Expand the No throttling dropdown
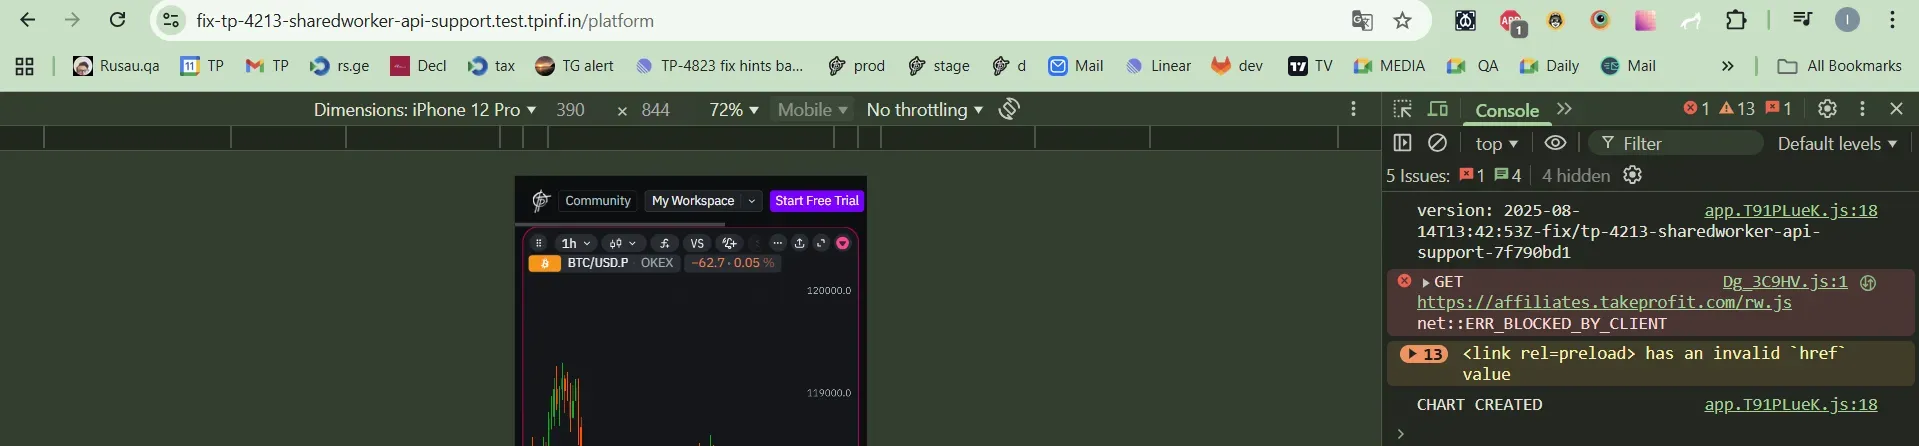This screenshot has width=1919, height=446. [x=924, y=109]
